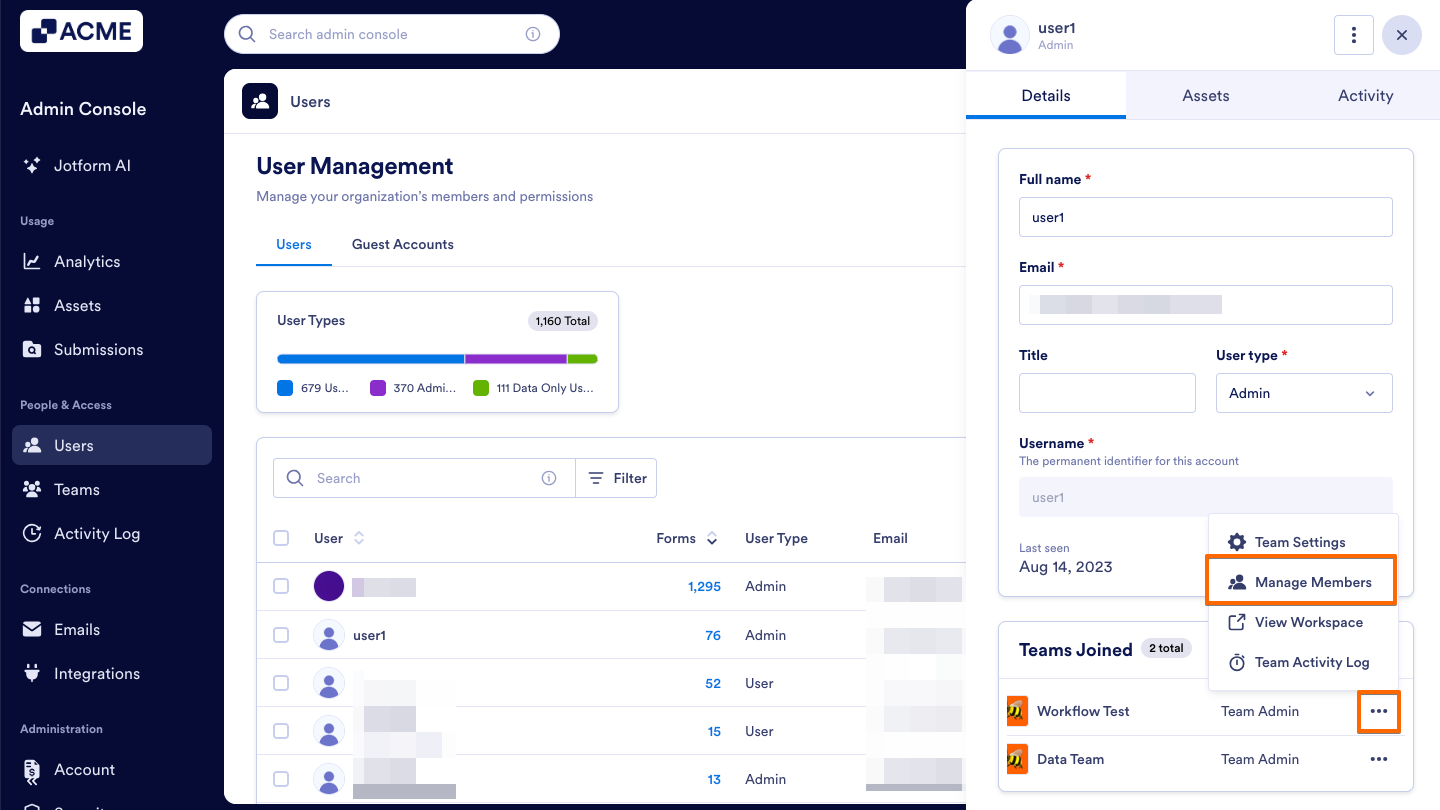Open the User type dropdown showing Admin
This screenshot has width=1440, height=810.
[1304, 393]
